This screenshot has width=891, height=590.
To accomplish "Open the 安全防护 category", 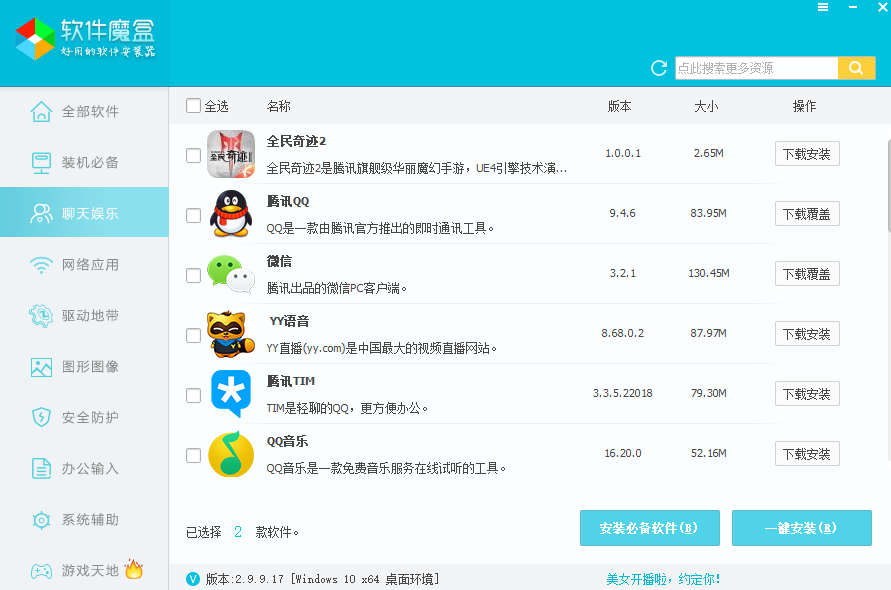I will click(84, 418).
